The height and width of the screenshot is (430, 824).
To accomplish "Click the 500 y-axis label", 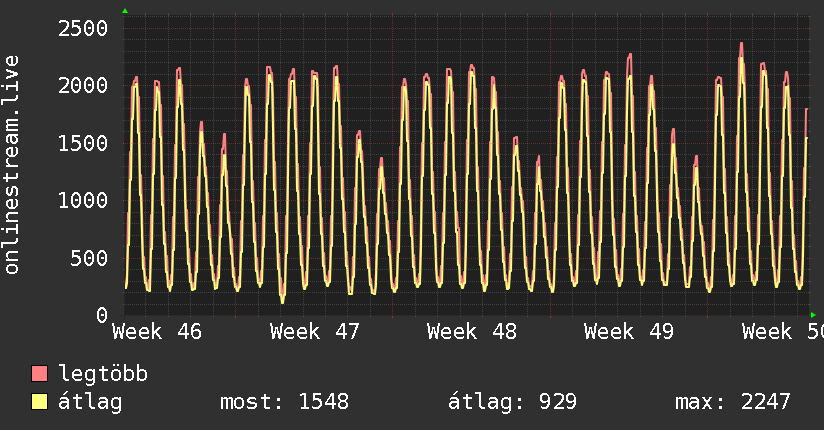I will coord(89,258).
